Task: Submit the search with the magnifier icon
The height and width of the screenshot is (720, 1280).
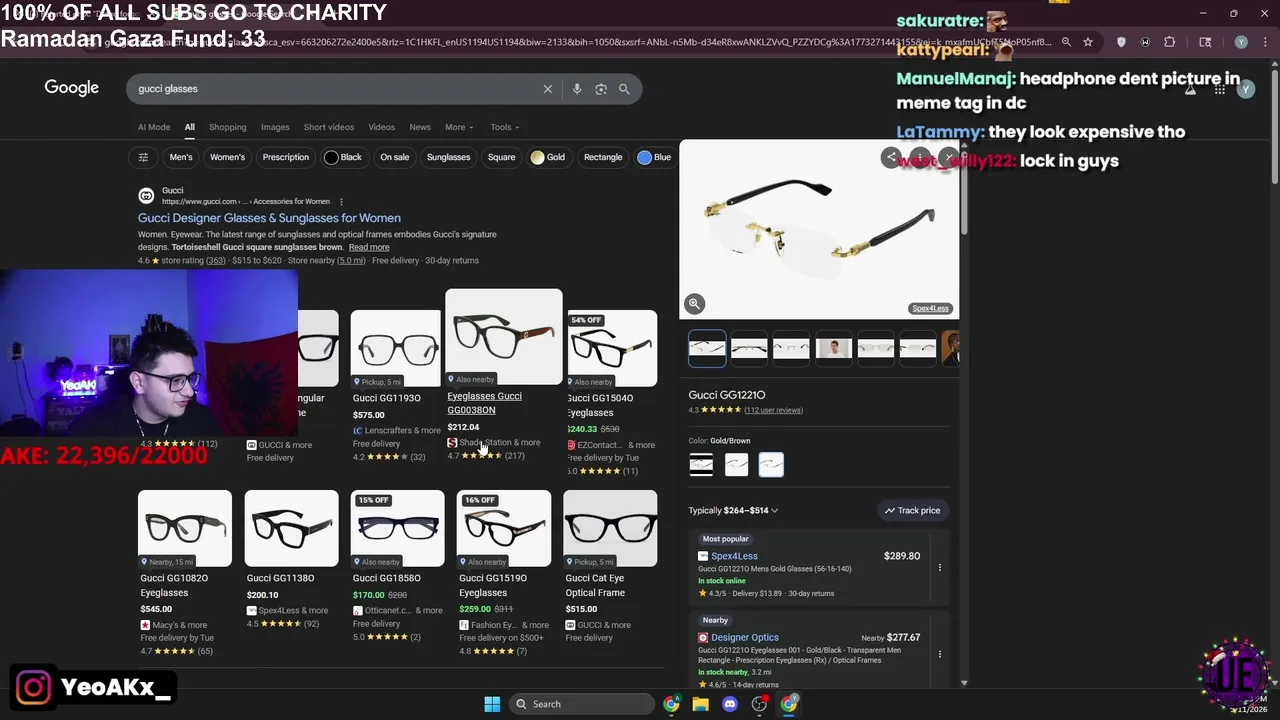Action: tap(624, 89)
